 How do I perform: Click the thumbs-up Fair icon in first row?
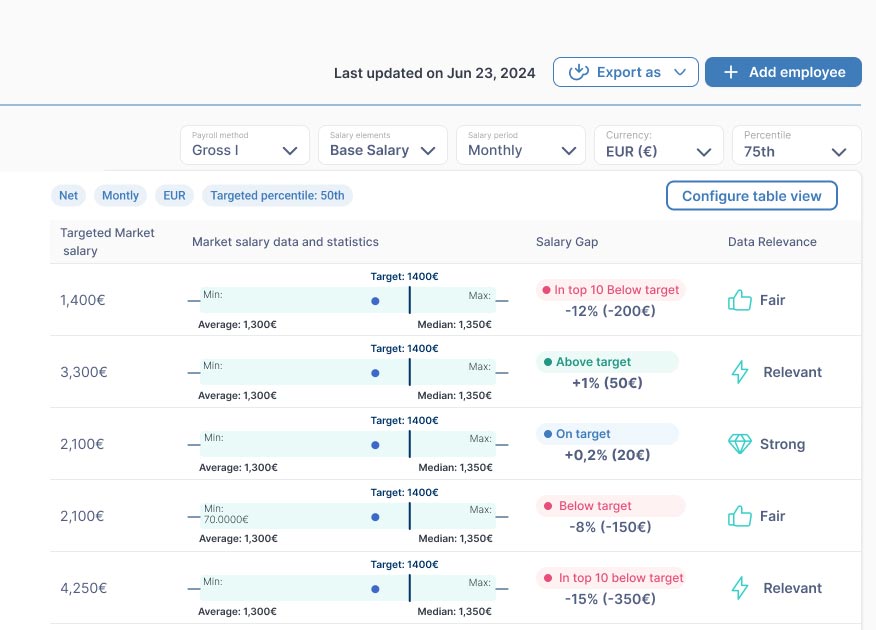click(x=739, y=300)
